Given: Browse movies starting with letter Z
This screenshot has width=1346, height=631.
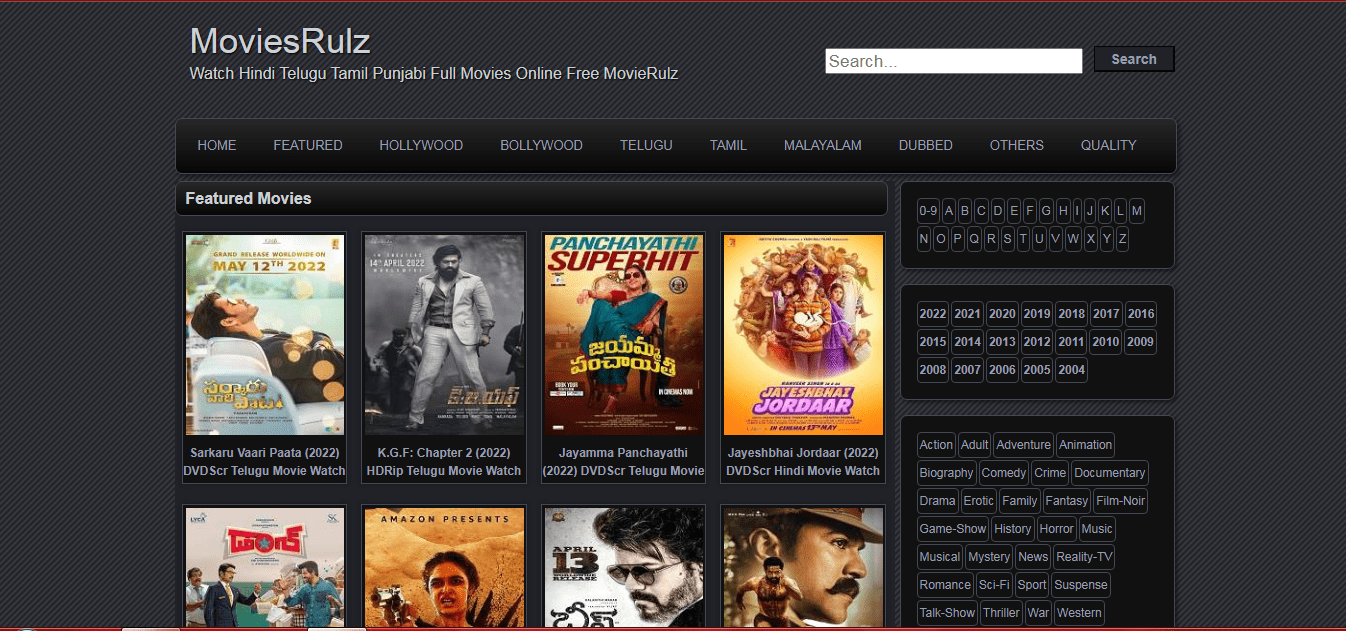Looking at the screenshot, I should pyautogui.click(x=1122, y=239).
